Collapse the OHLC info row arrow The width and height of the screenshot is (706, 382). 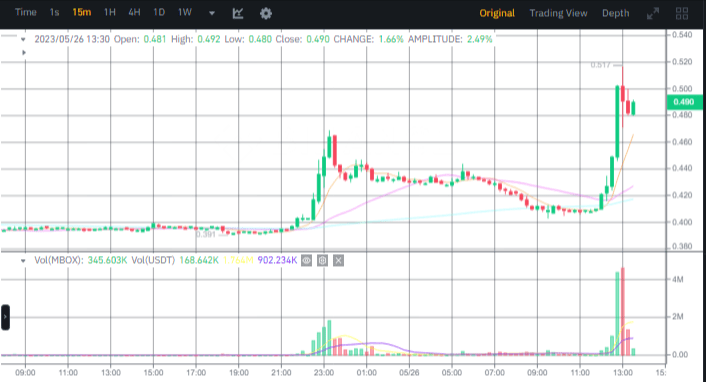coord(23,40)
